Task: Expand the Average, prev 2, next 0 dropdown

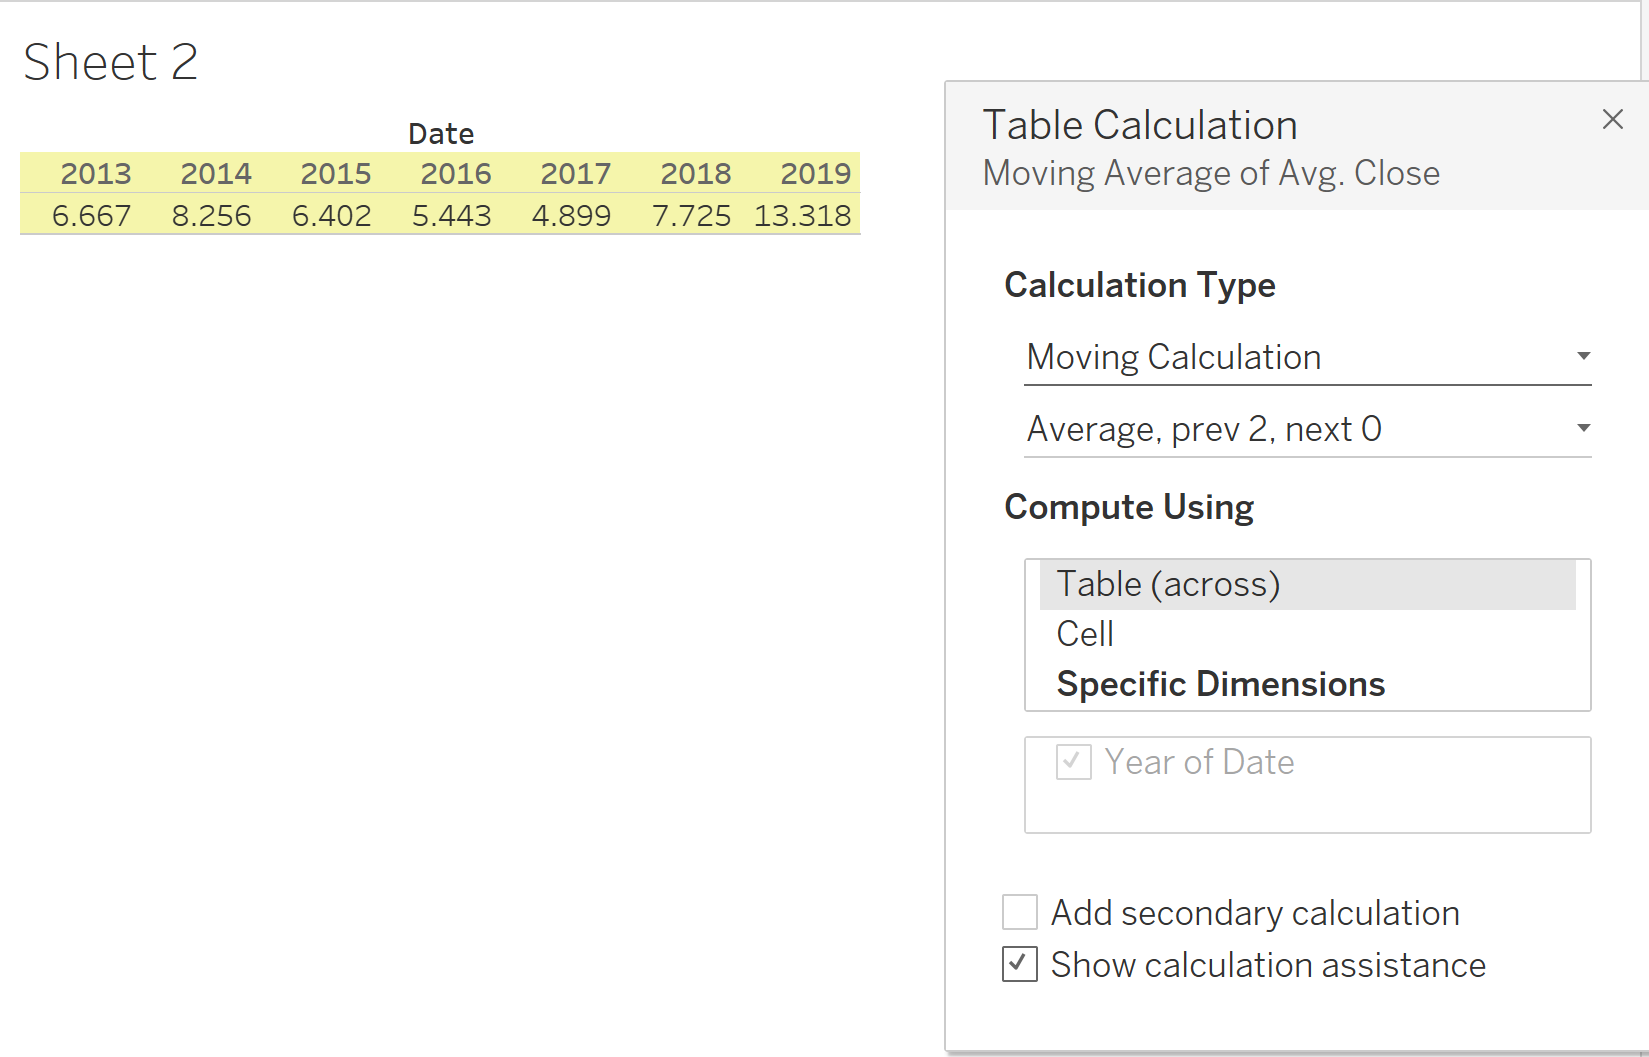Action: 1307,429
